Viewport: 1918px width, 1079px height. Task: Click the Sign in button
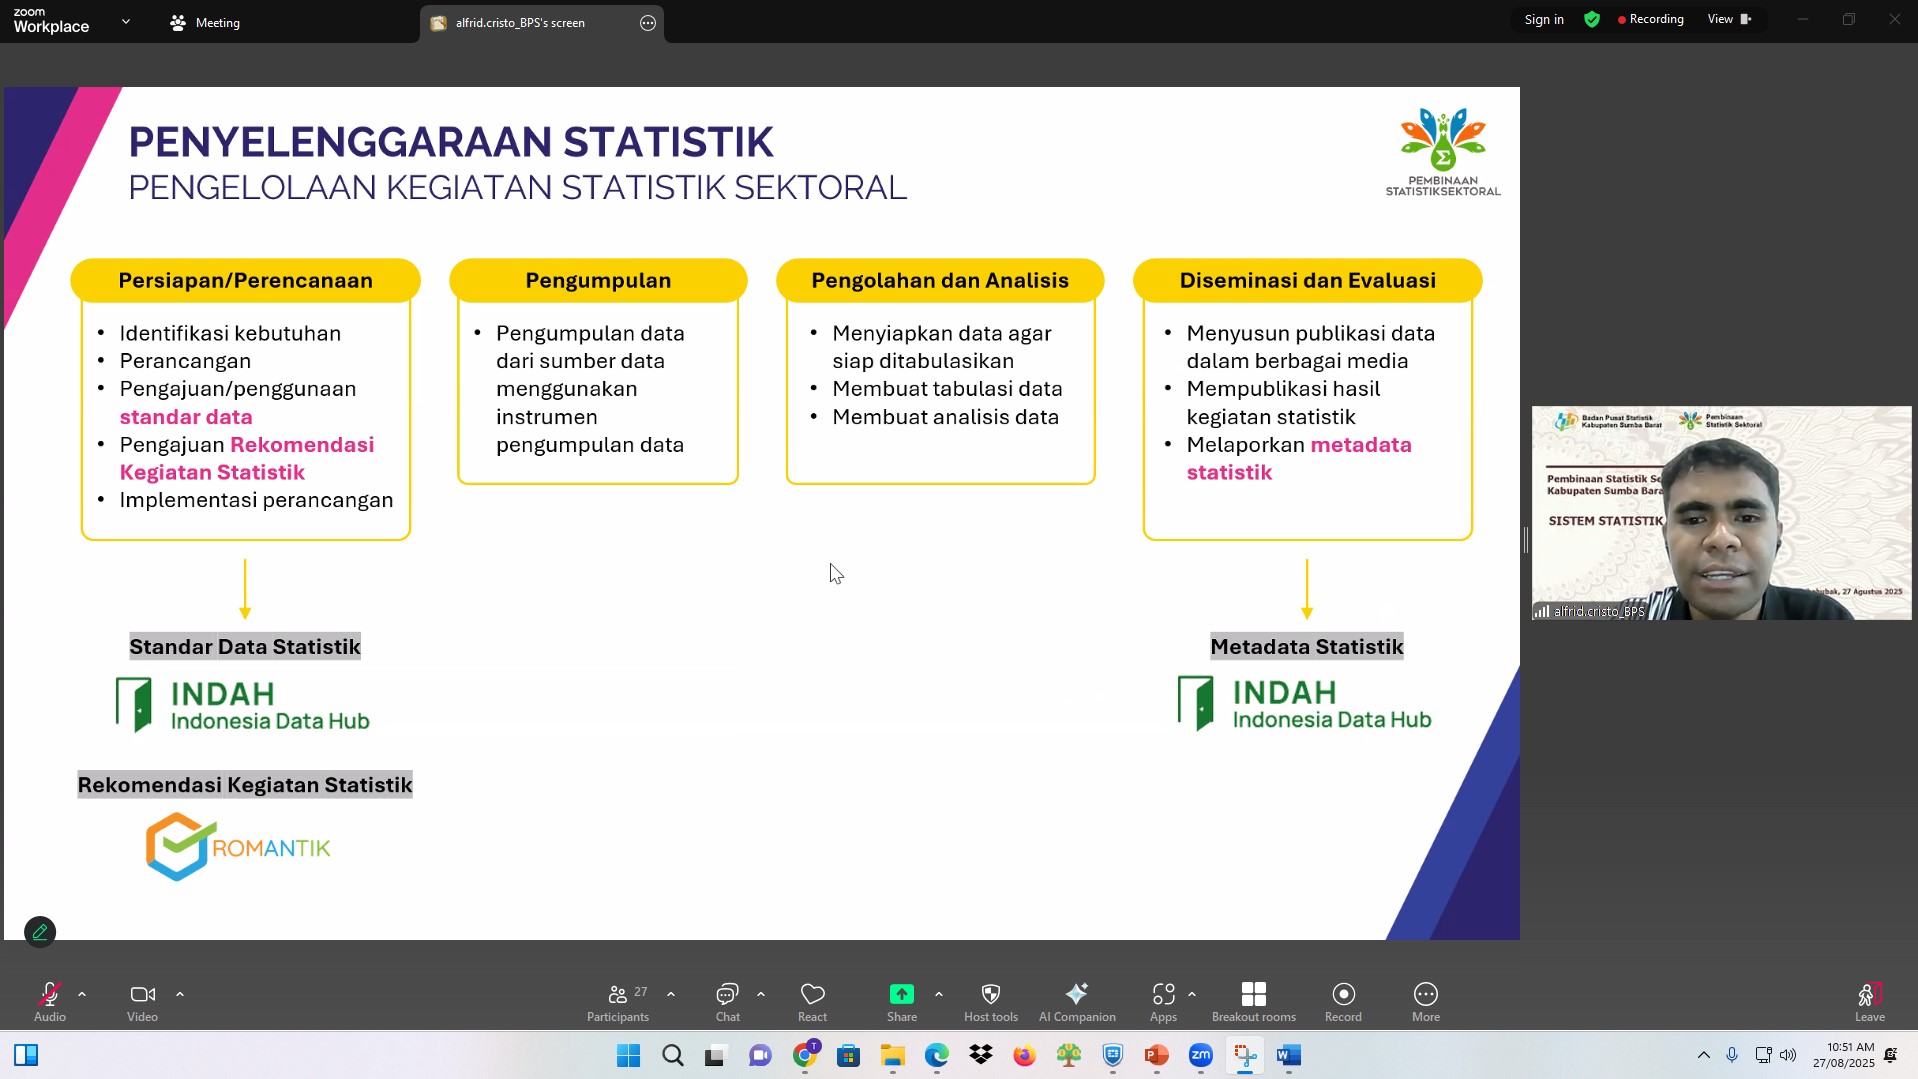pos(1543,20)
